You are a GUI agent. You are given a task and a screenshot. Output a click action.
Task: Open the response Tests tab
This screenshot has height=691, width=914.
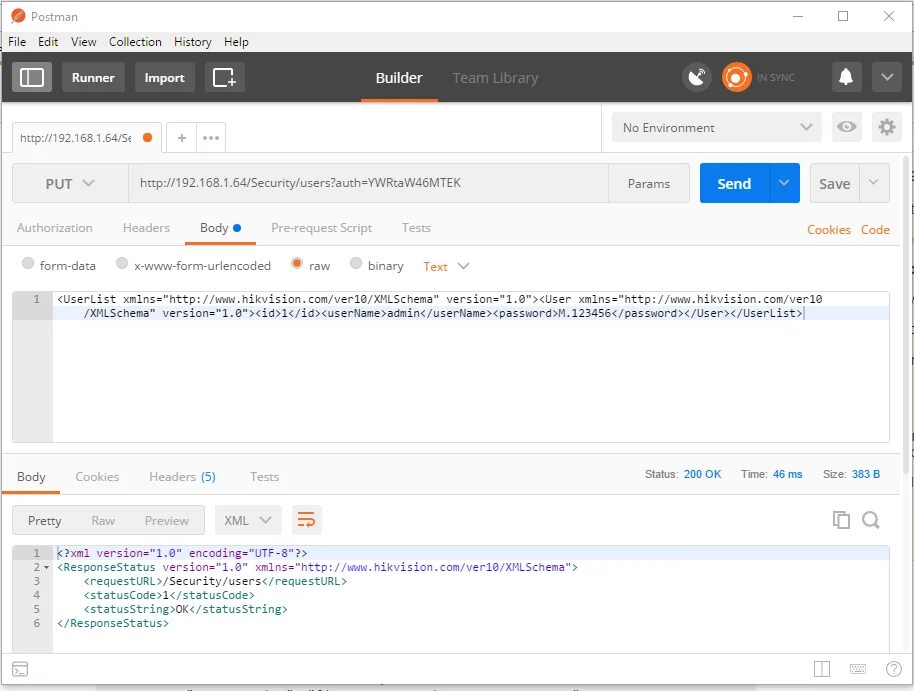pos(264,477)
